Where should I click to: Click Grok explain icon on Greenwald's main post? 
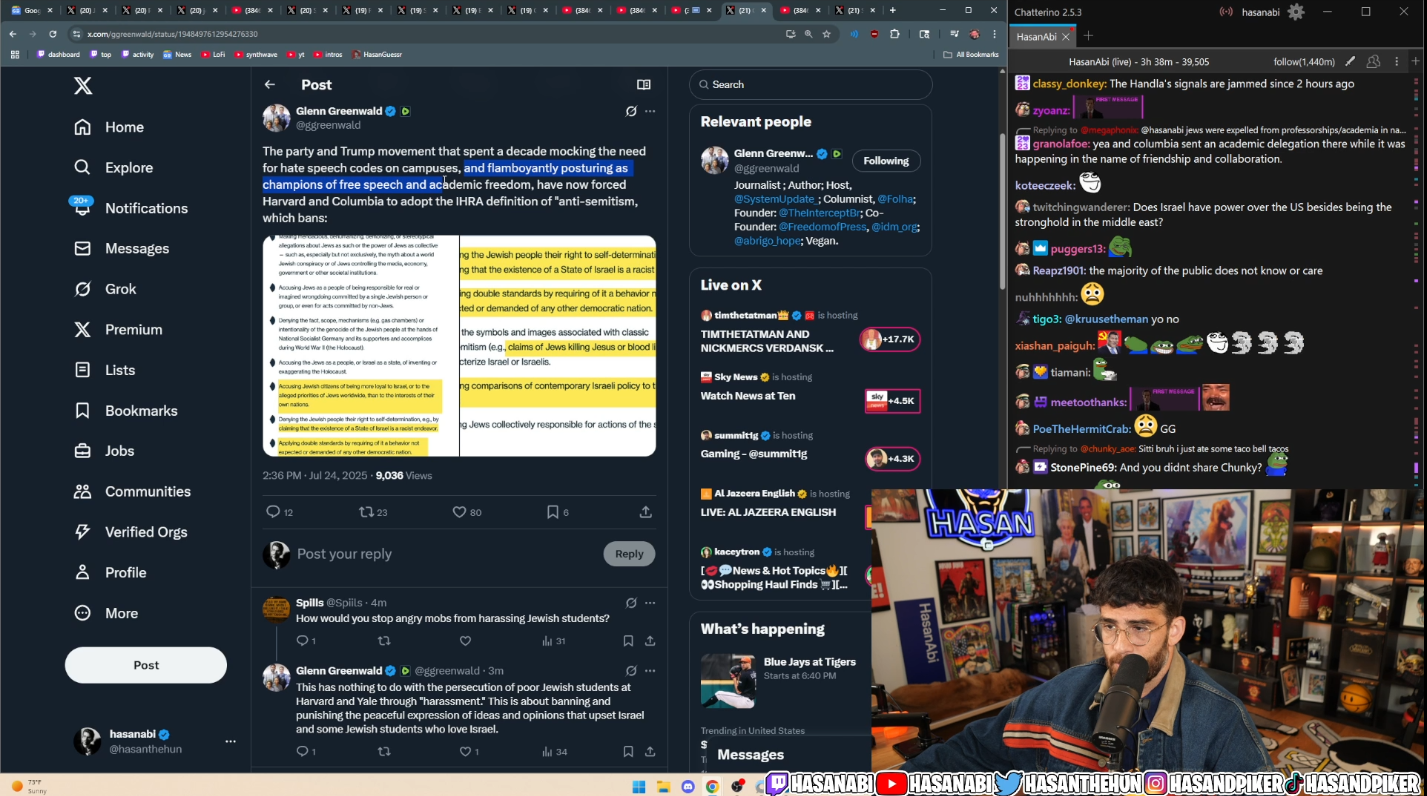point(631,111)
